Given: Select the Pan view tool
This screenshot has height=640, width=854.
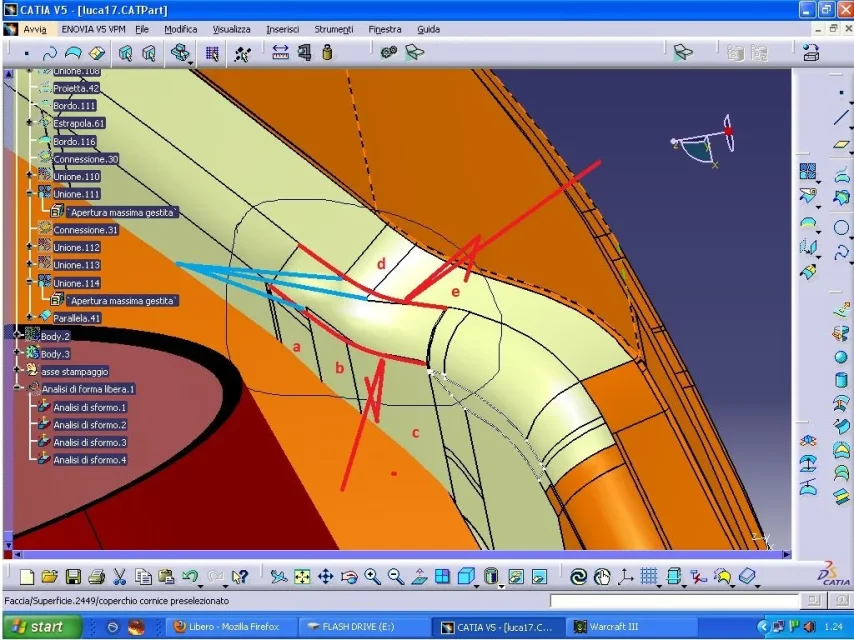Looking at the screenshot, I should 325,576.
